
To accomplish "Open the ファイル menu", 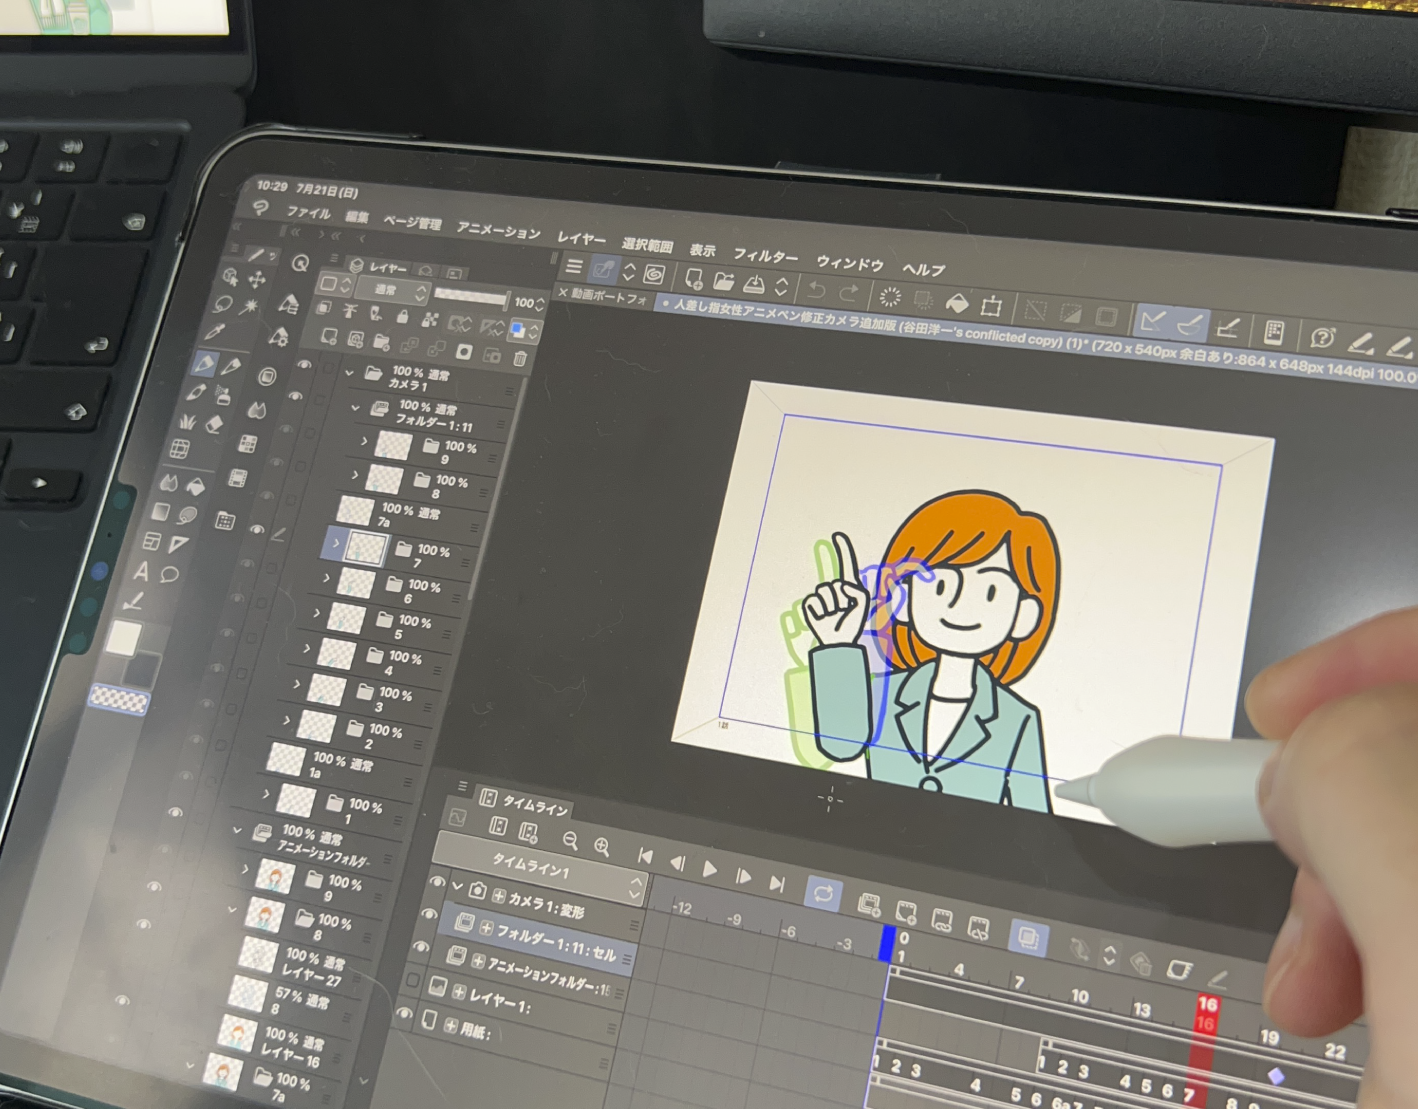I will 308,213.
